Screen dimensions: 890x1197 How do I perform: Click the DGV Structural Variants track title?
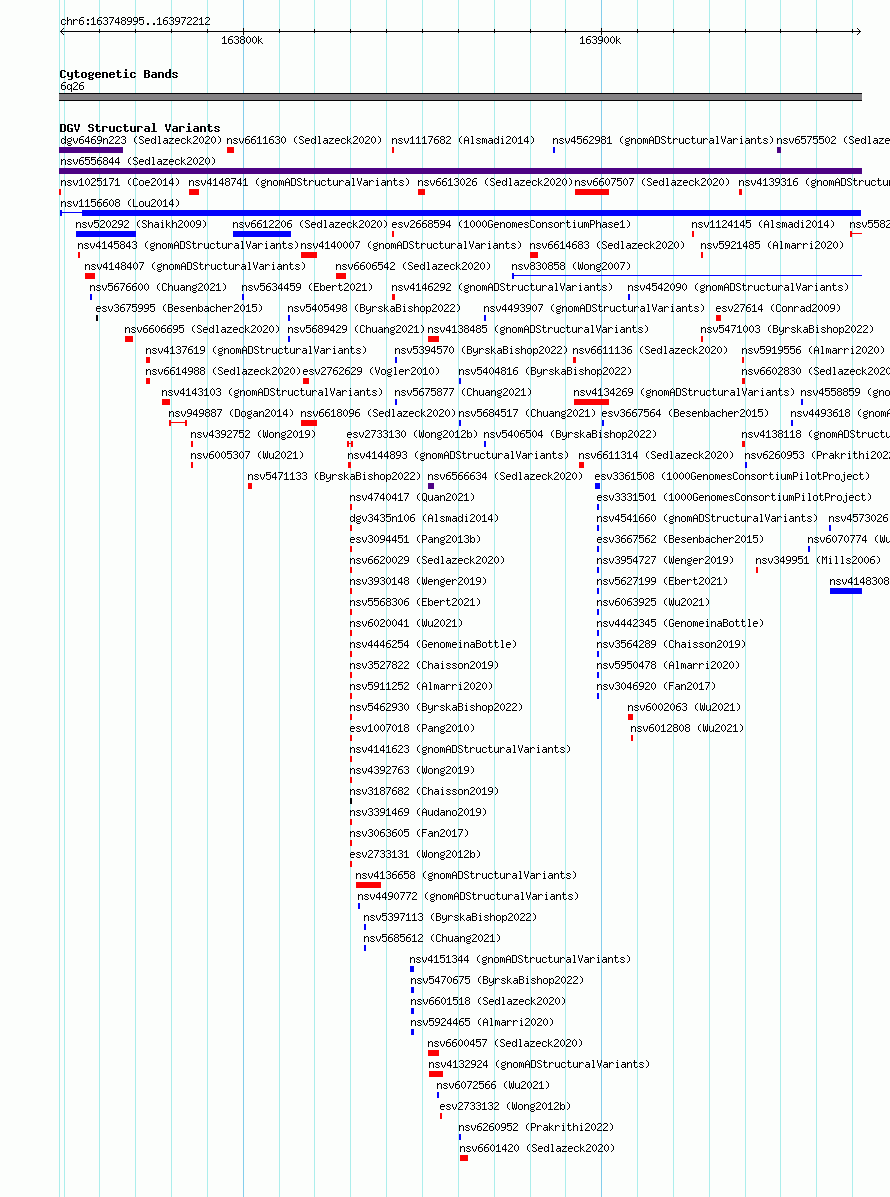point(140,128)
